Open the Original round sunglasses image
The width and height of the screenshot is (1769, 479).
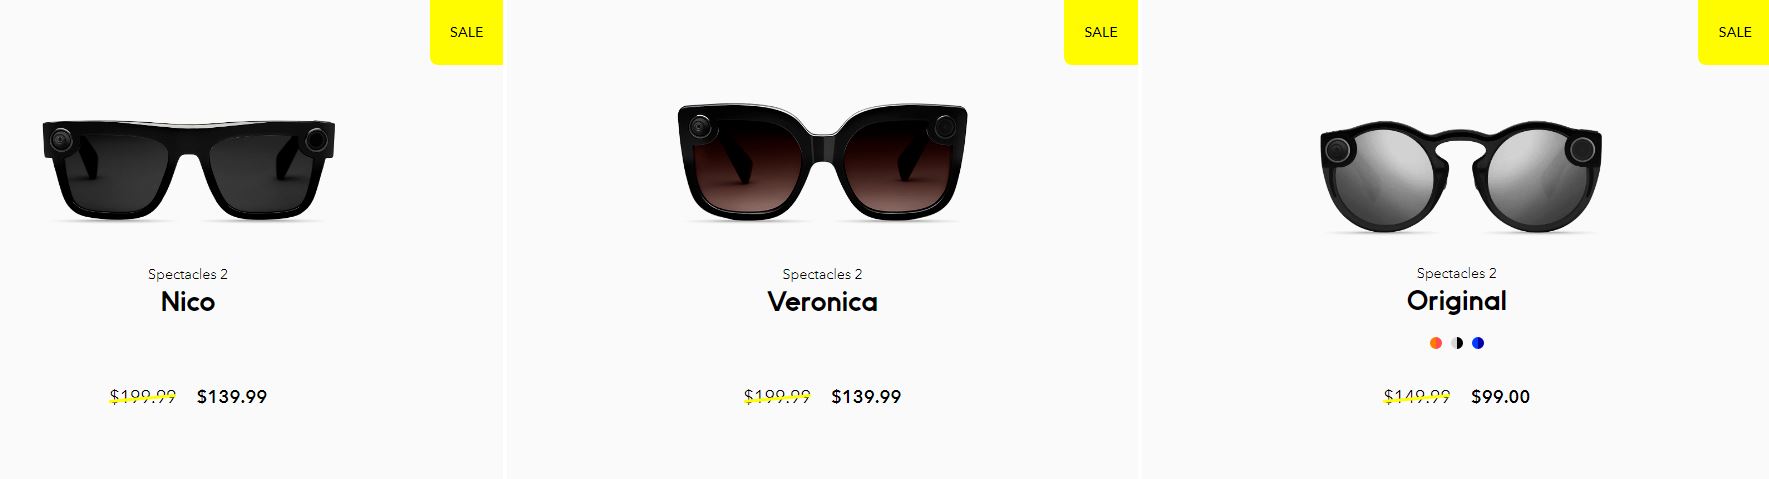pos(1460,178)
